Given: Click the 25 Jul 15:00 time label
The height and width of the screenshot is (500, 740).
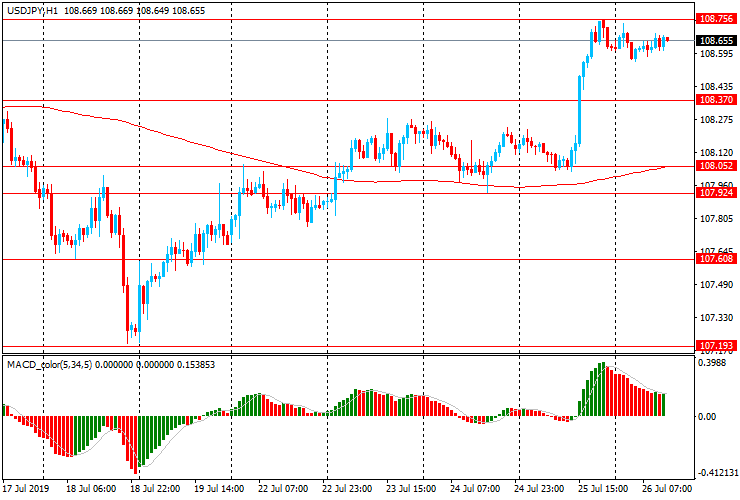Looking at the screenshot, I should point(603,488).
